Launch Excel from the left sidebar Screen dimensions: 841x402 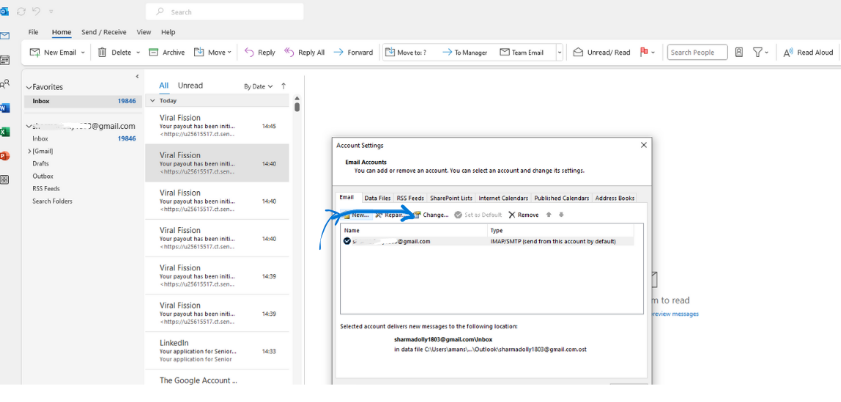[5, 132]
